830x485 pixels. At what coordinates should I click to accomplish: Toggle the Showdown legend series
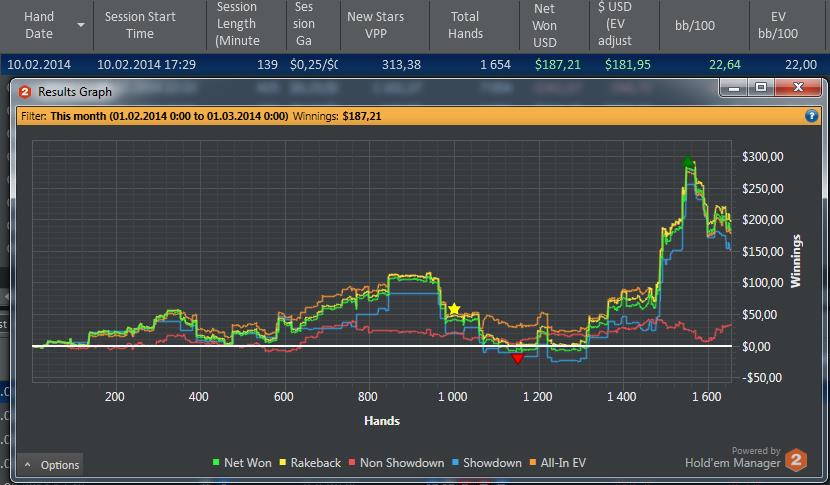[x=486, y=463]
